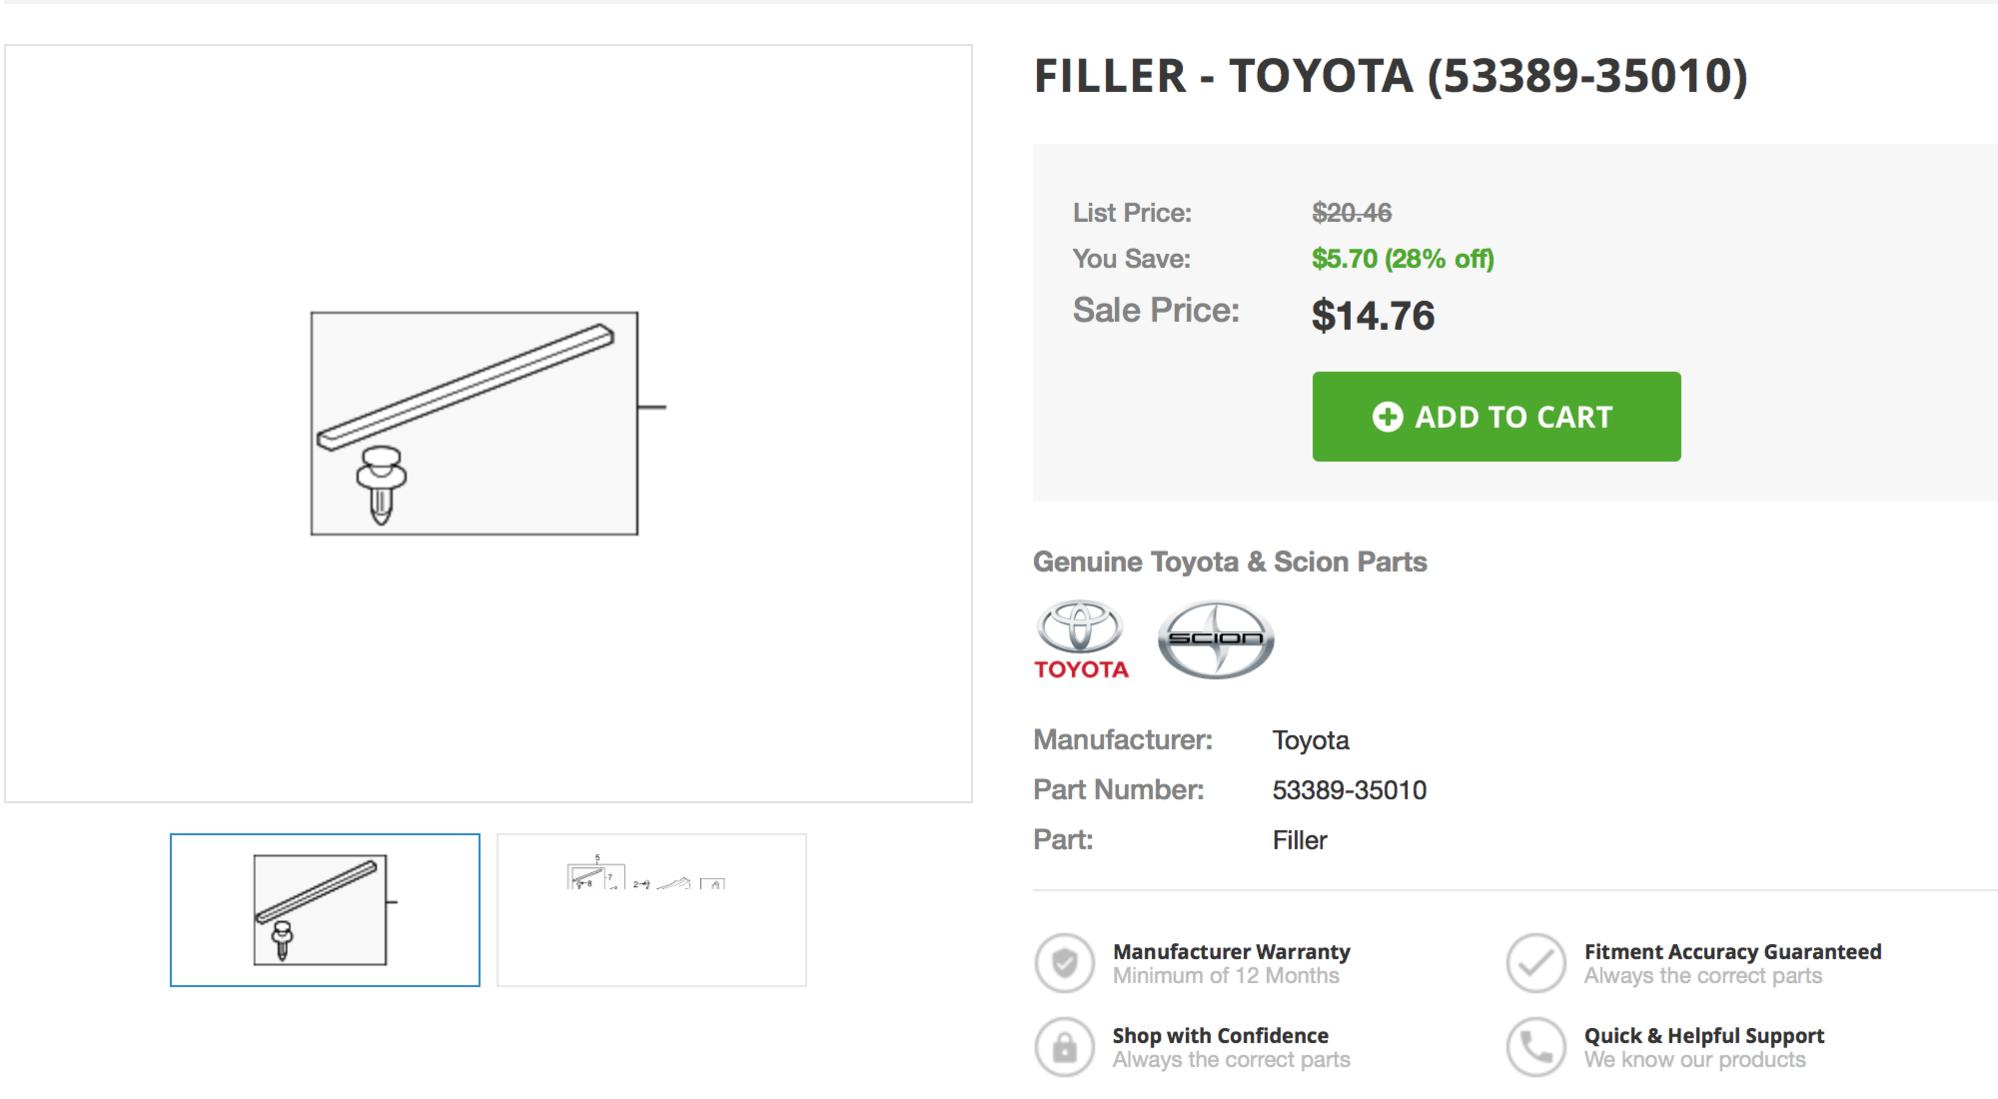Click the Genuine Toyota & Scion Parts heading

click(1230, 562)
